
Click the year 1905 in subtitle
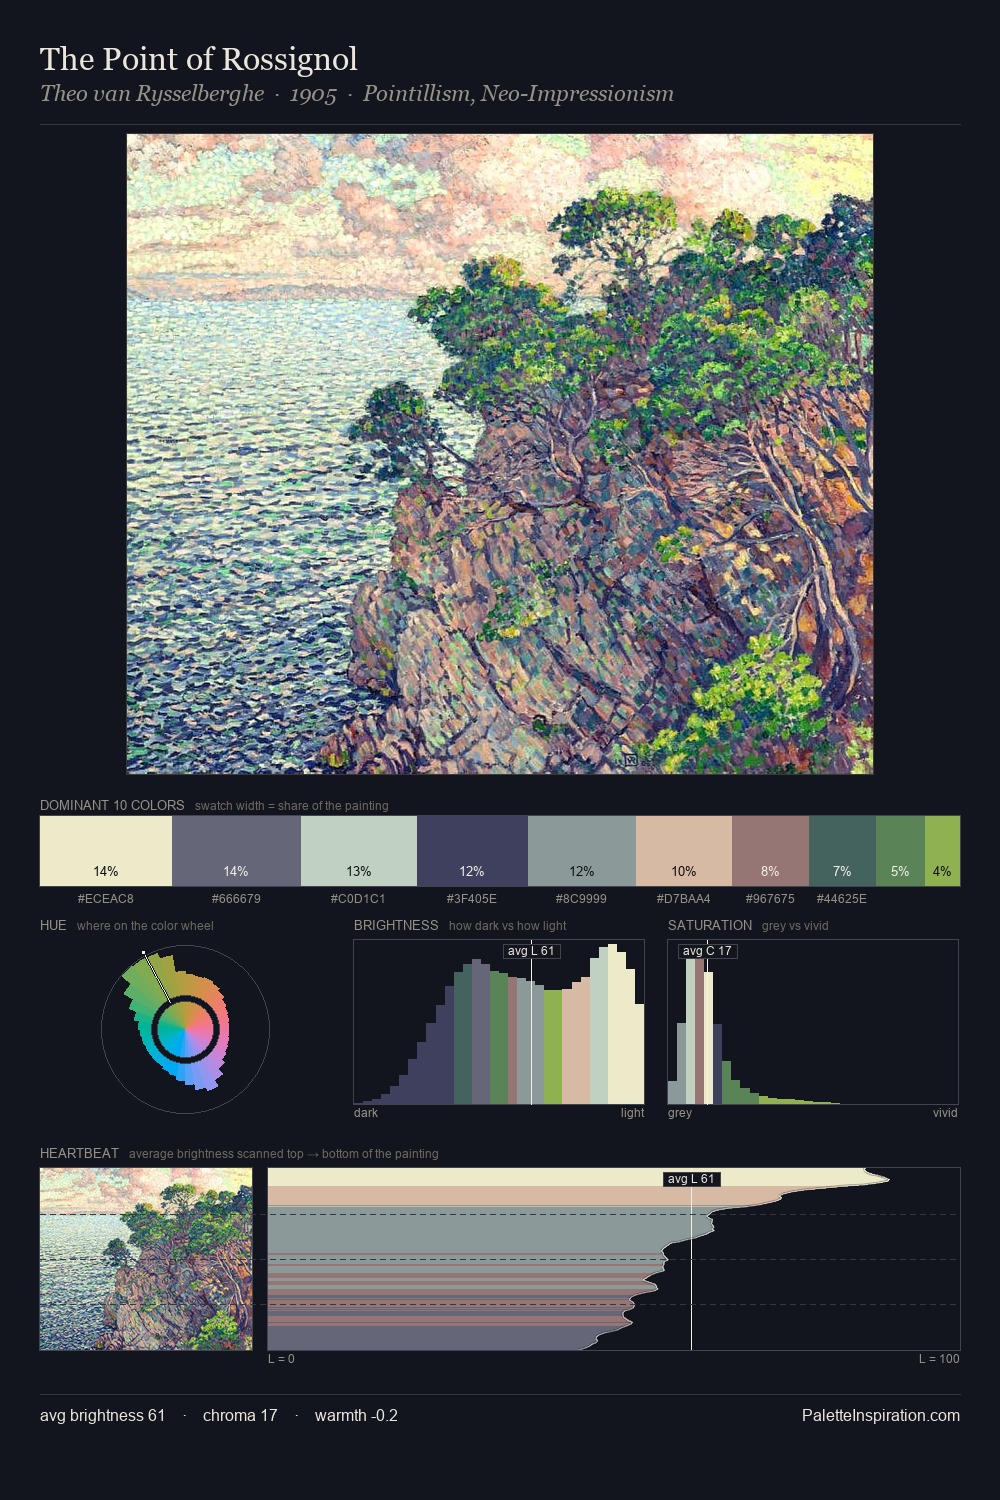[x=313, y=95]
